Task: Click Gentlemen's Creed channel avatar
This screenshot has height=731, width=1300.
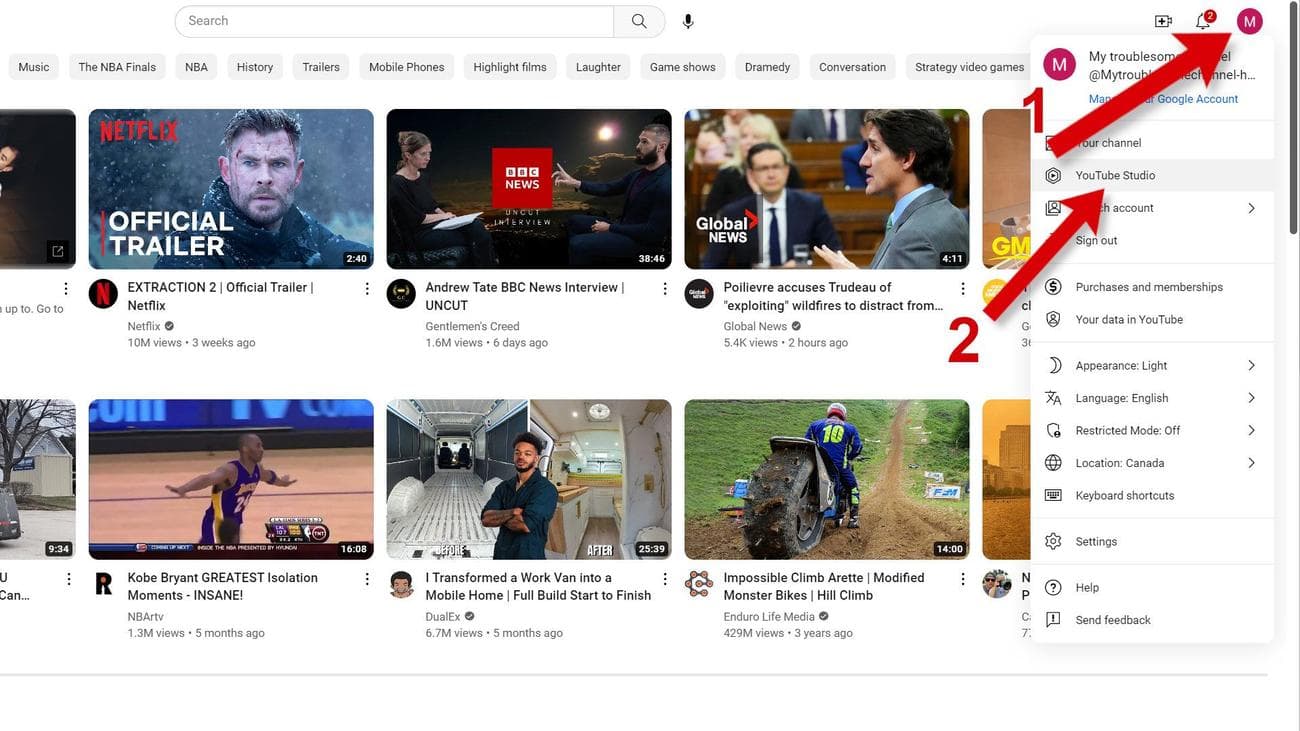Action: click(x=401, y=294)
